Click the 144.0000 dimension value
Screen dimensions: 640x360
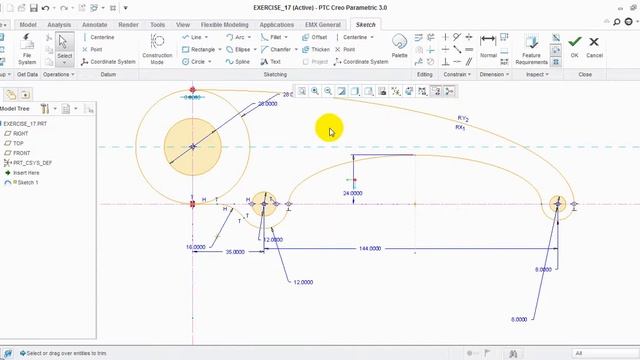coord(370,249)
